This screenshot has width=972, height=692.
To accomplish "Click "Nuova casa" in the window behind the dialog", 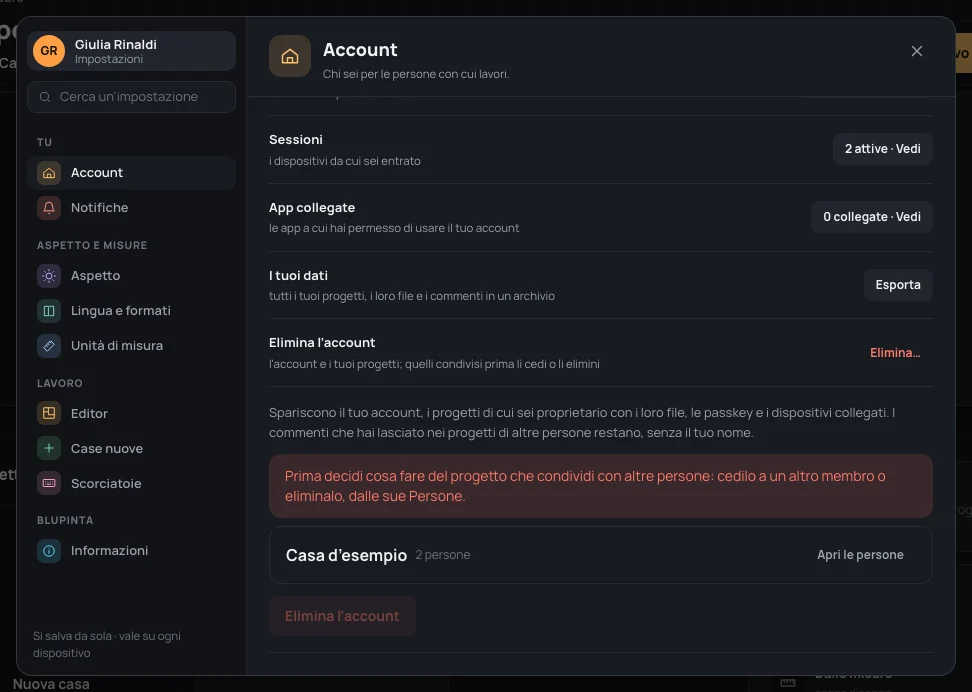I will coord(51,685).
